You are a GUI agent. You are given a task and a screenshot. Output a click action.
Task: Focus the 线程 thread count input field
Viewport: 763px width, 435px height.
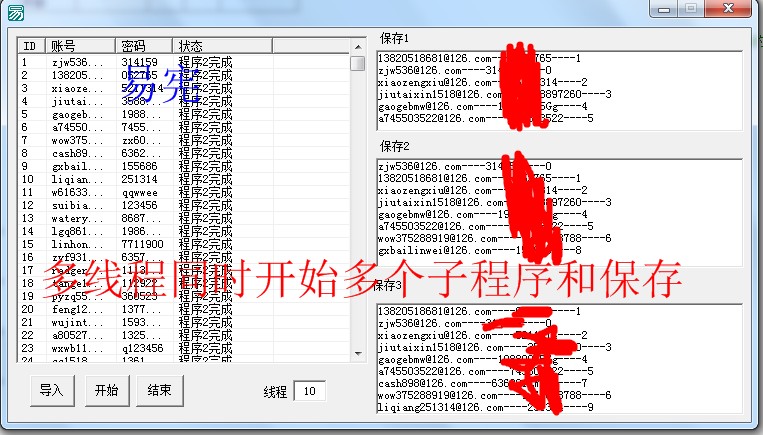click(309, 391)
